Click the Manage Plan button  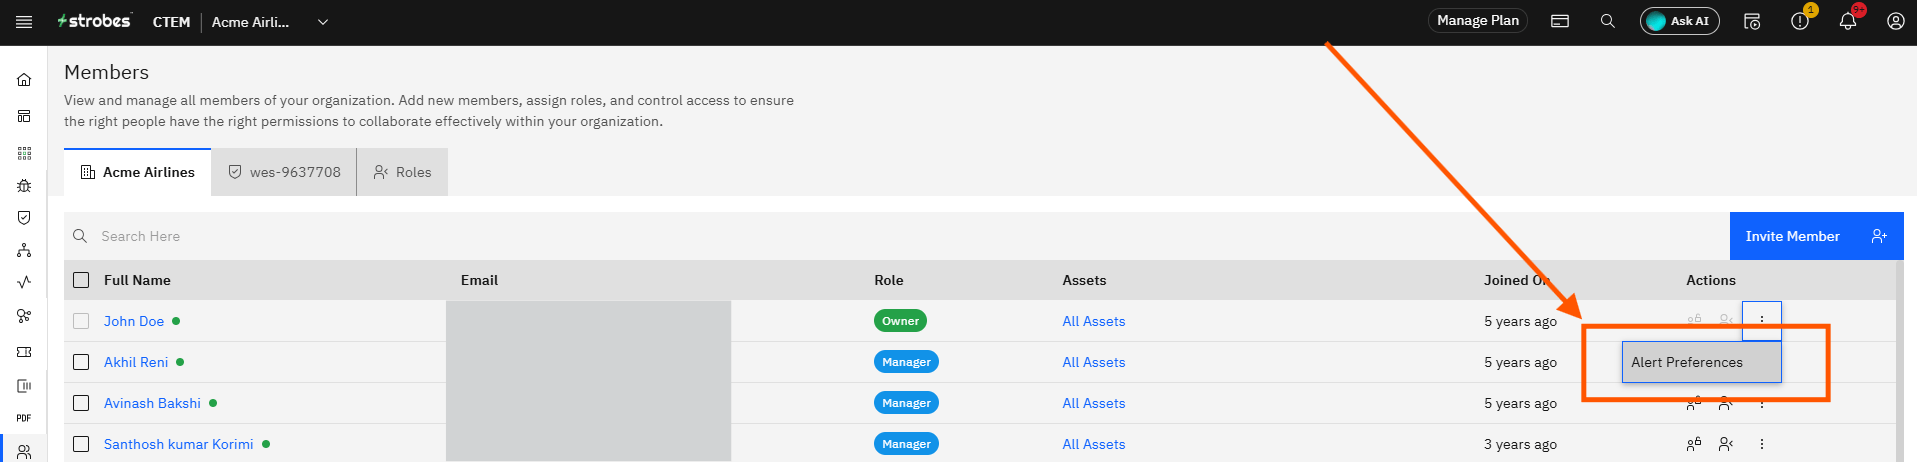coord(1477,21)
